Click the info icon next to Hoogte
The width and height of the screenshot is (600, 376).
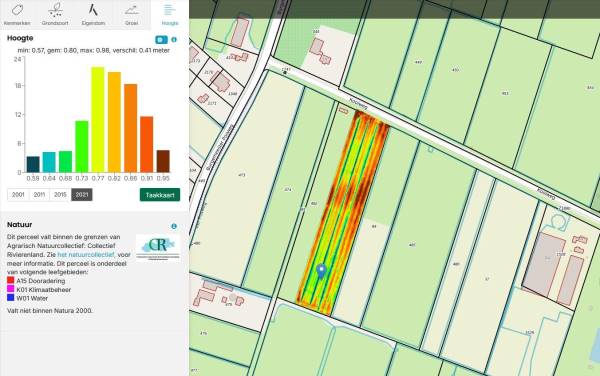174,39
